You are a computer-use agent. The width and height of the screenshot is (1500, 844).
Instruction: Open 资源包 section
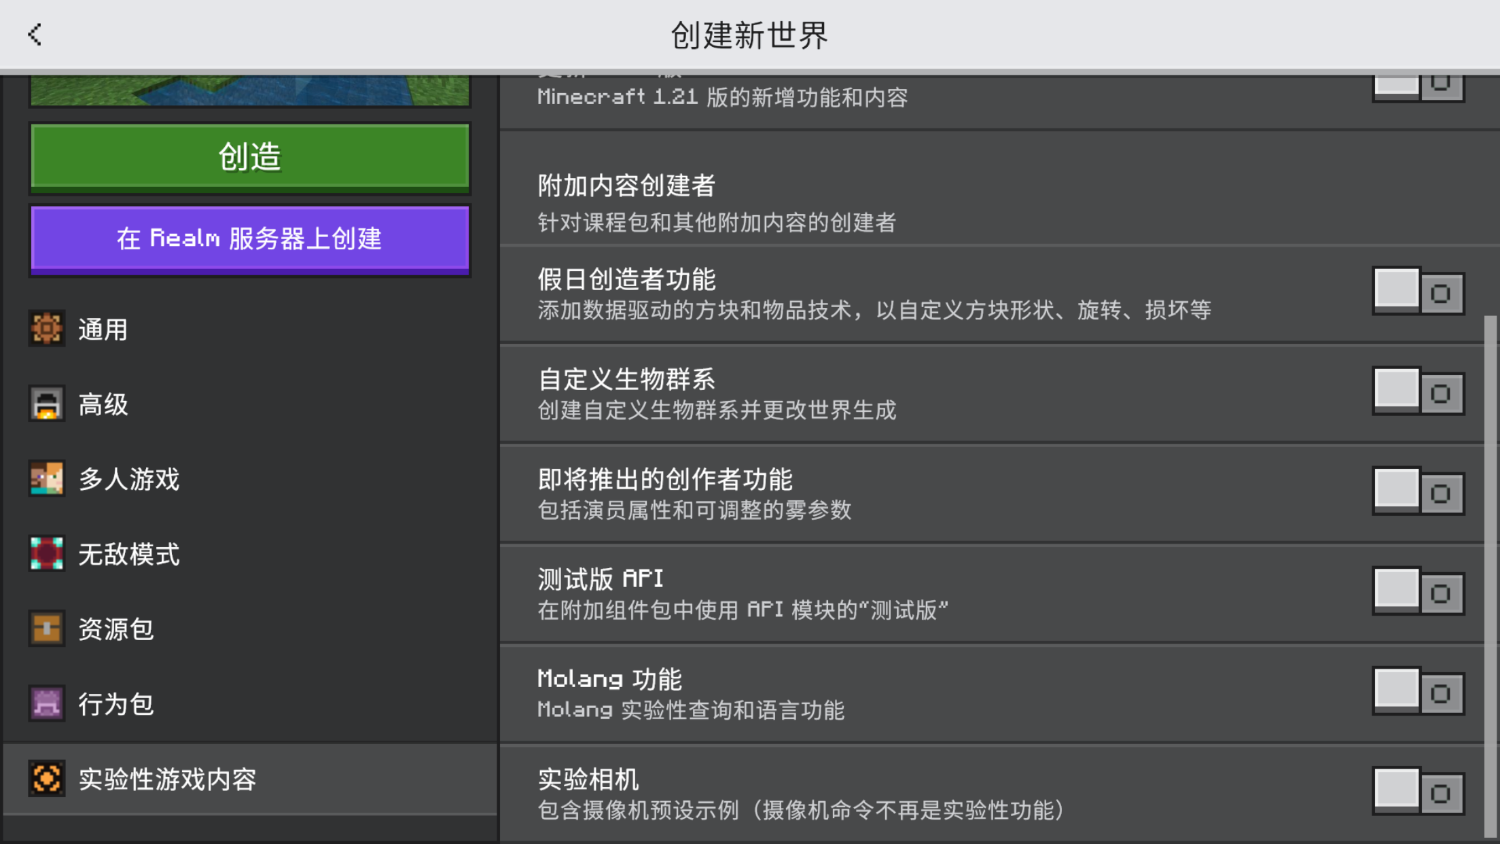click(x=250, y=629)
